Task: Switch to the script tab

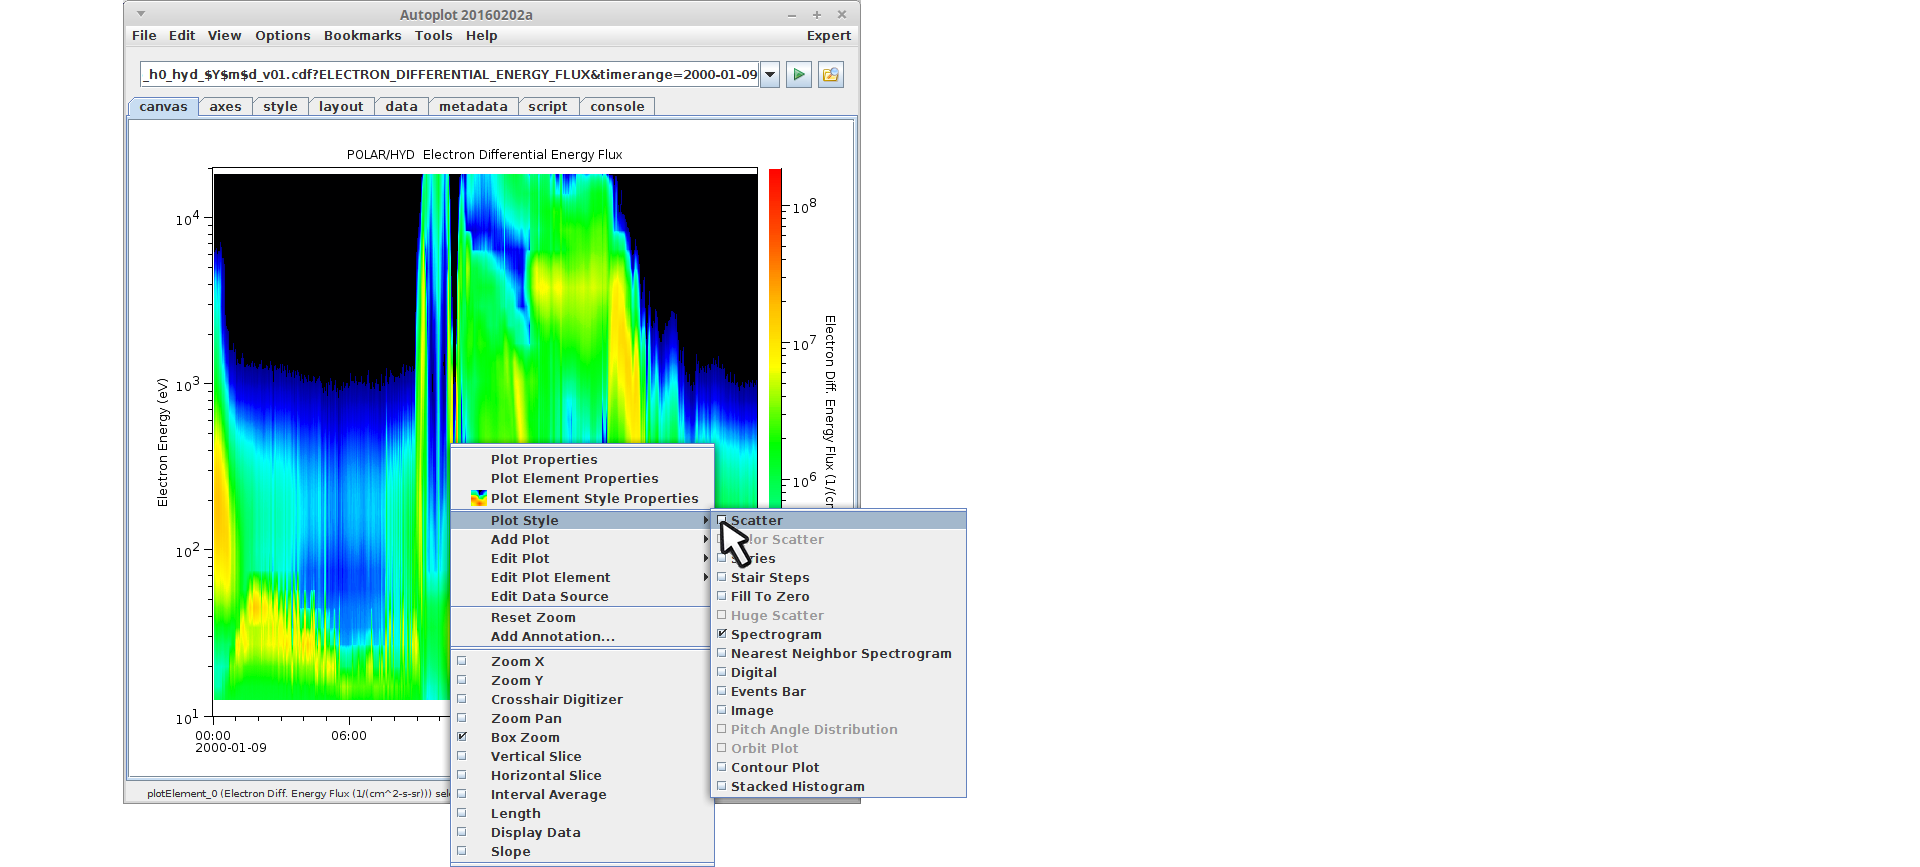Action: coord(547,106)
